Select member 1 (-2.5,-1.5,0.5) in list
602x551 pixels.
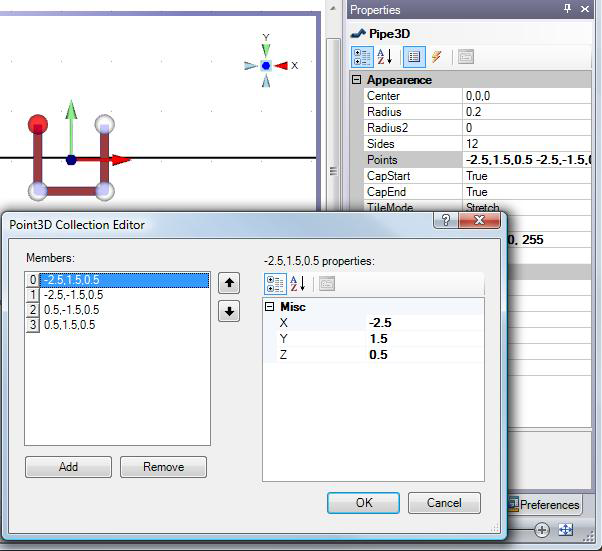click(x=73, y=295)
